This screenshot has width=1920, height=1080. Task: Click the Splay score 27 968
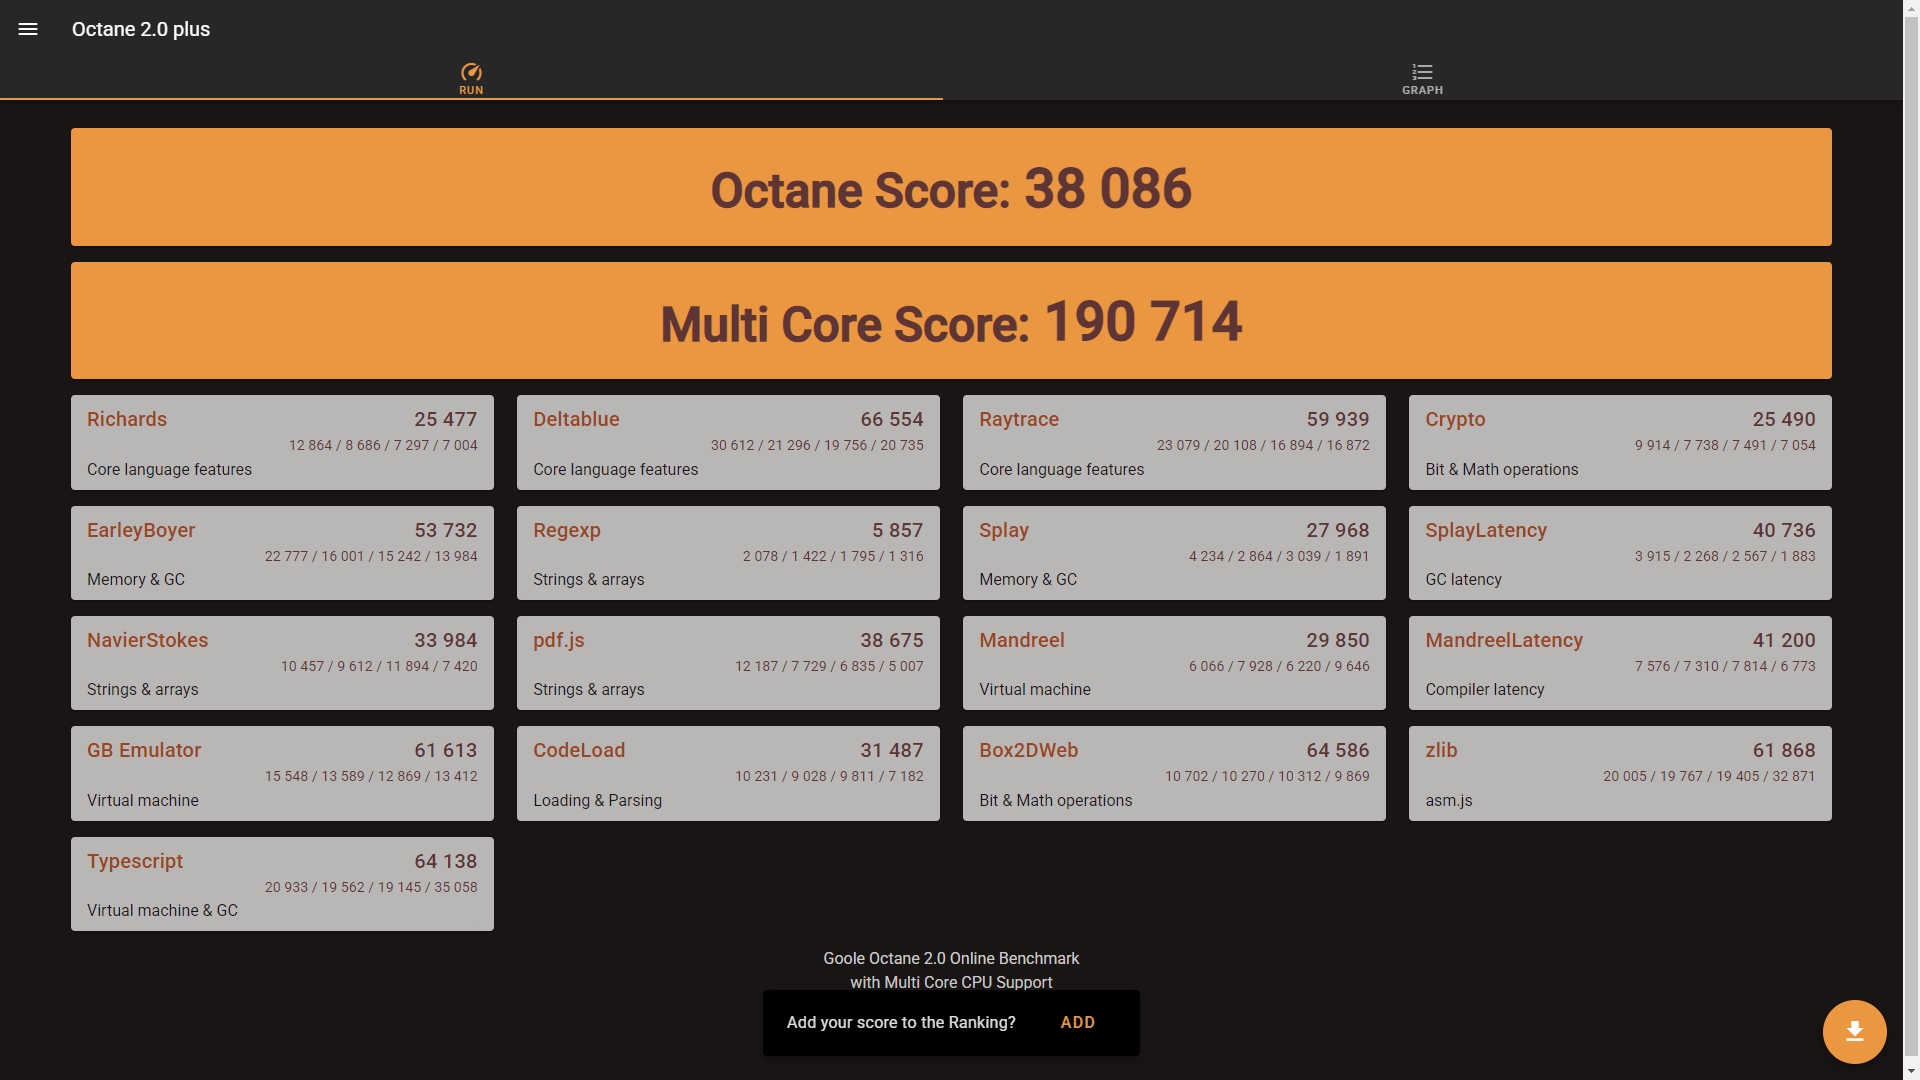tap(1338, 530)
